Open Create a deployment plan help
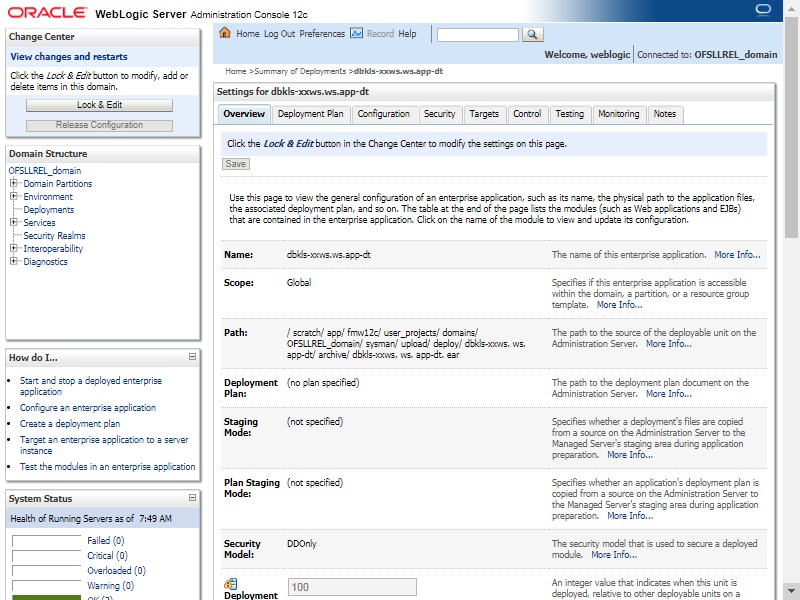 (70, 423)
